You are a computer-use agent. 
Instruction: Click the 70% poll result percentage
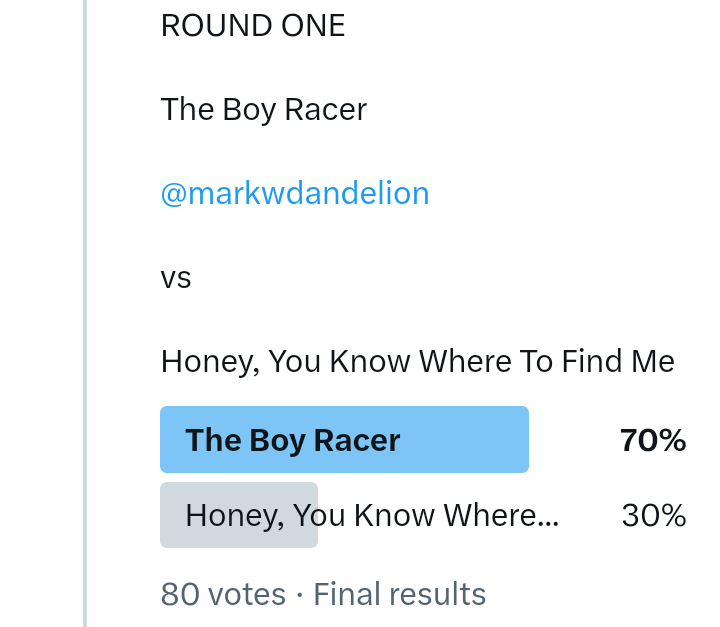click(x=653, y=440)
